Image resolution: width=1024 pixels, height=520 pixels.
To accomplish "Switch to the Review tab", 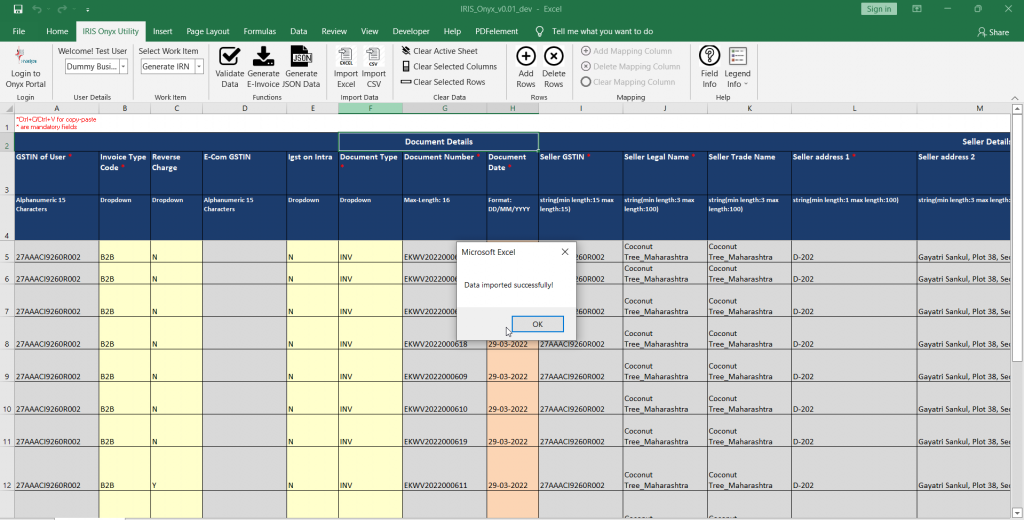I will point(334,31).
